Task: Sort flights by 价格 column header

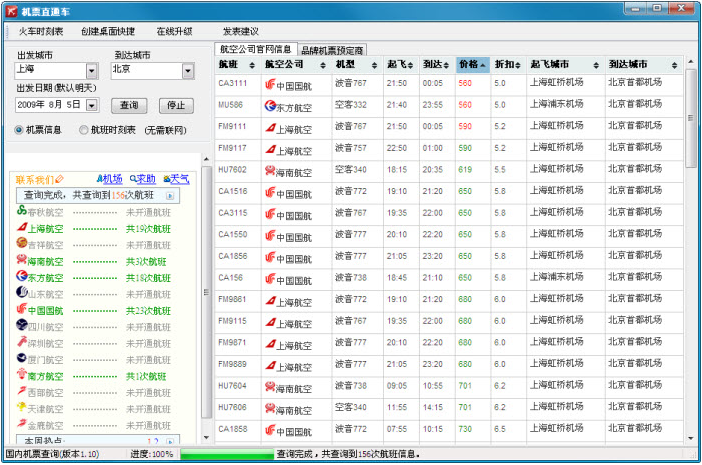Action: 472,64
